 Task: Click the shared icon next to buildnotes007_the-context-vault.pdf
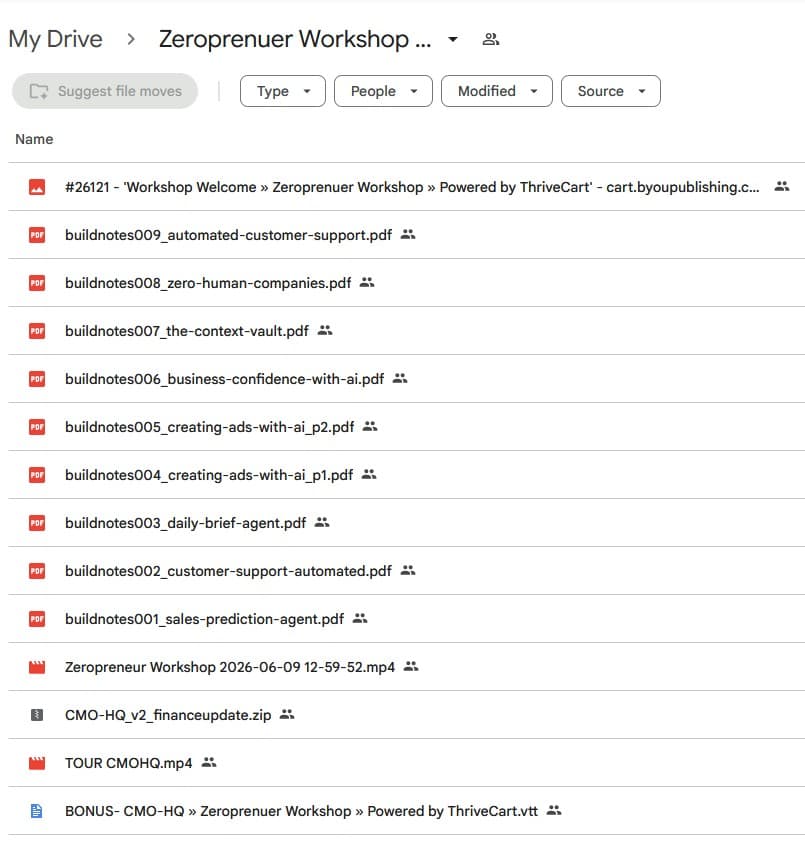click(x=325, y=330)
